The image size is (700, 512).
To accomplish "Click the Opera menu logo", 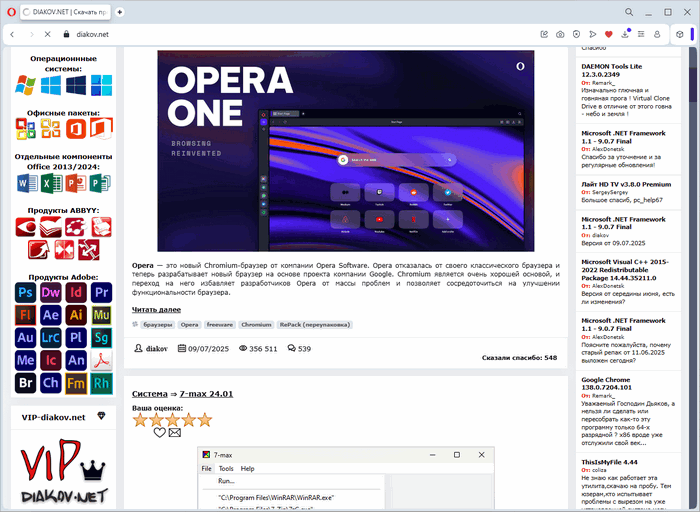I will tap(12, 12).
